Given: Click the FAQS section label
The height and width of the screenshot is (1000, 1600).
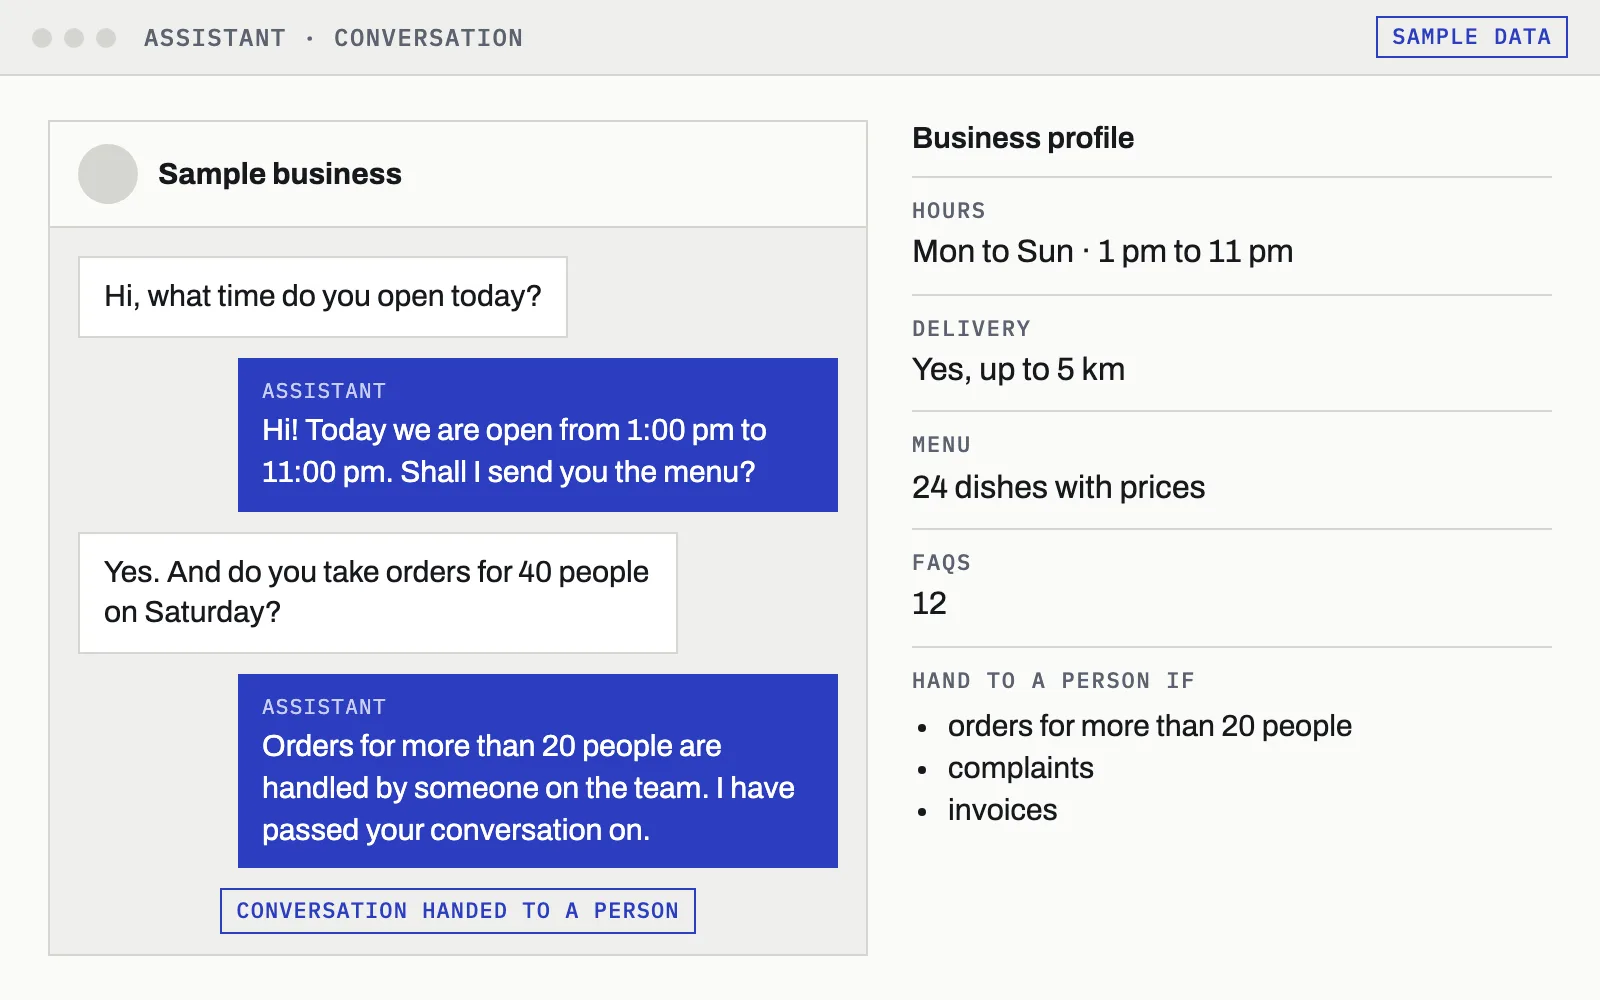Looking at the screenshot, I should [941, 563].
